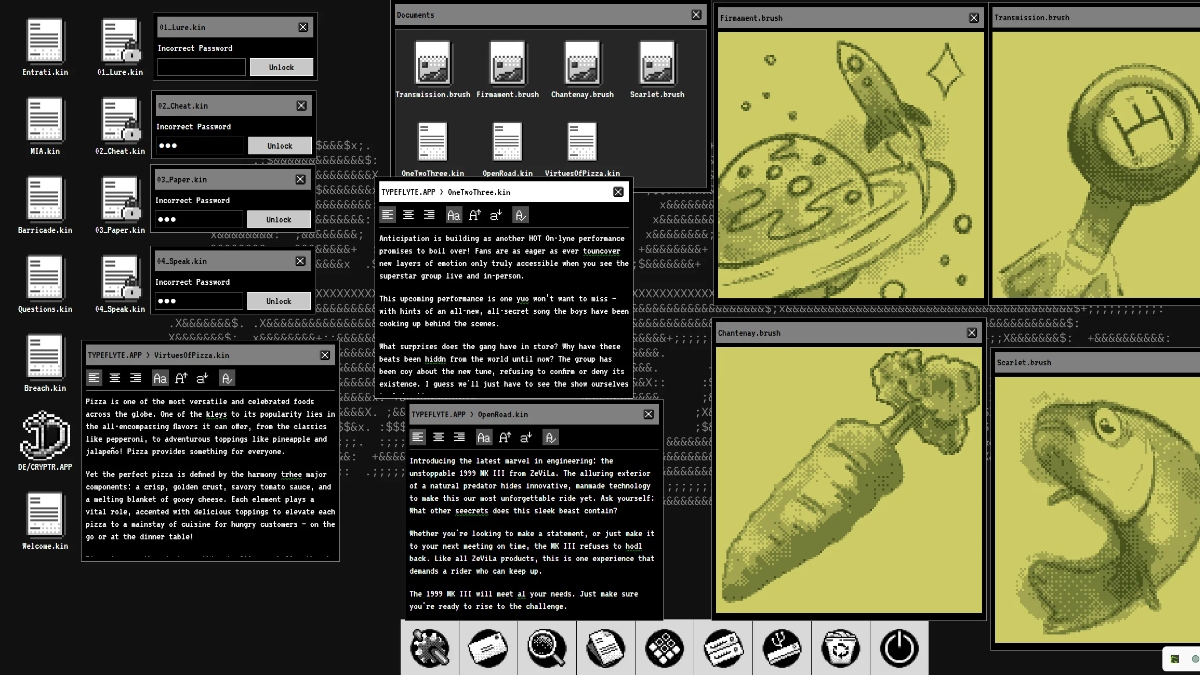Viewport: 1200px width, 675px height.
Task: Open the DE/CRYPTR.APP desktop icon
Action: pyautogui.click(x=45, y=437)
